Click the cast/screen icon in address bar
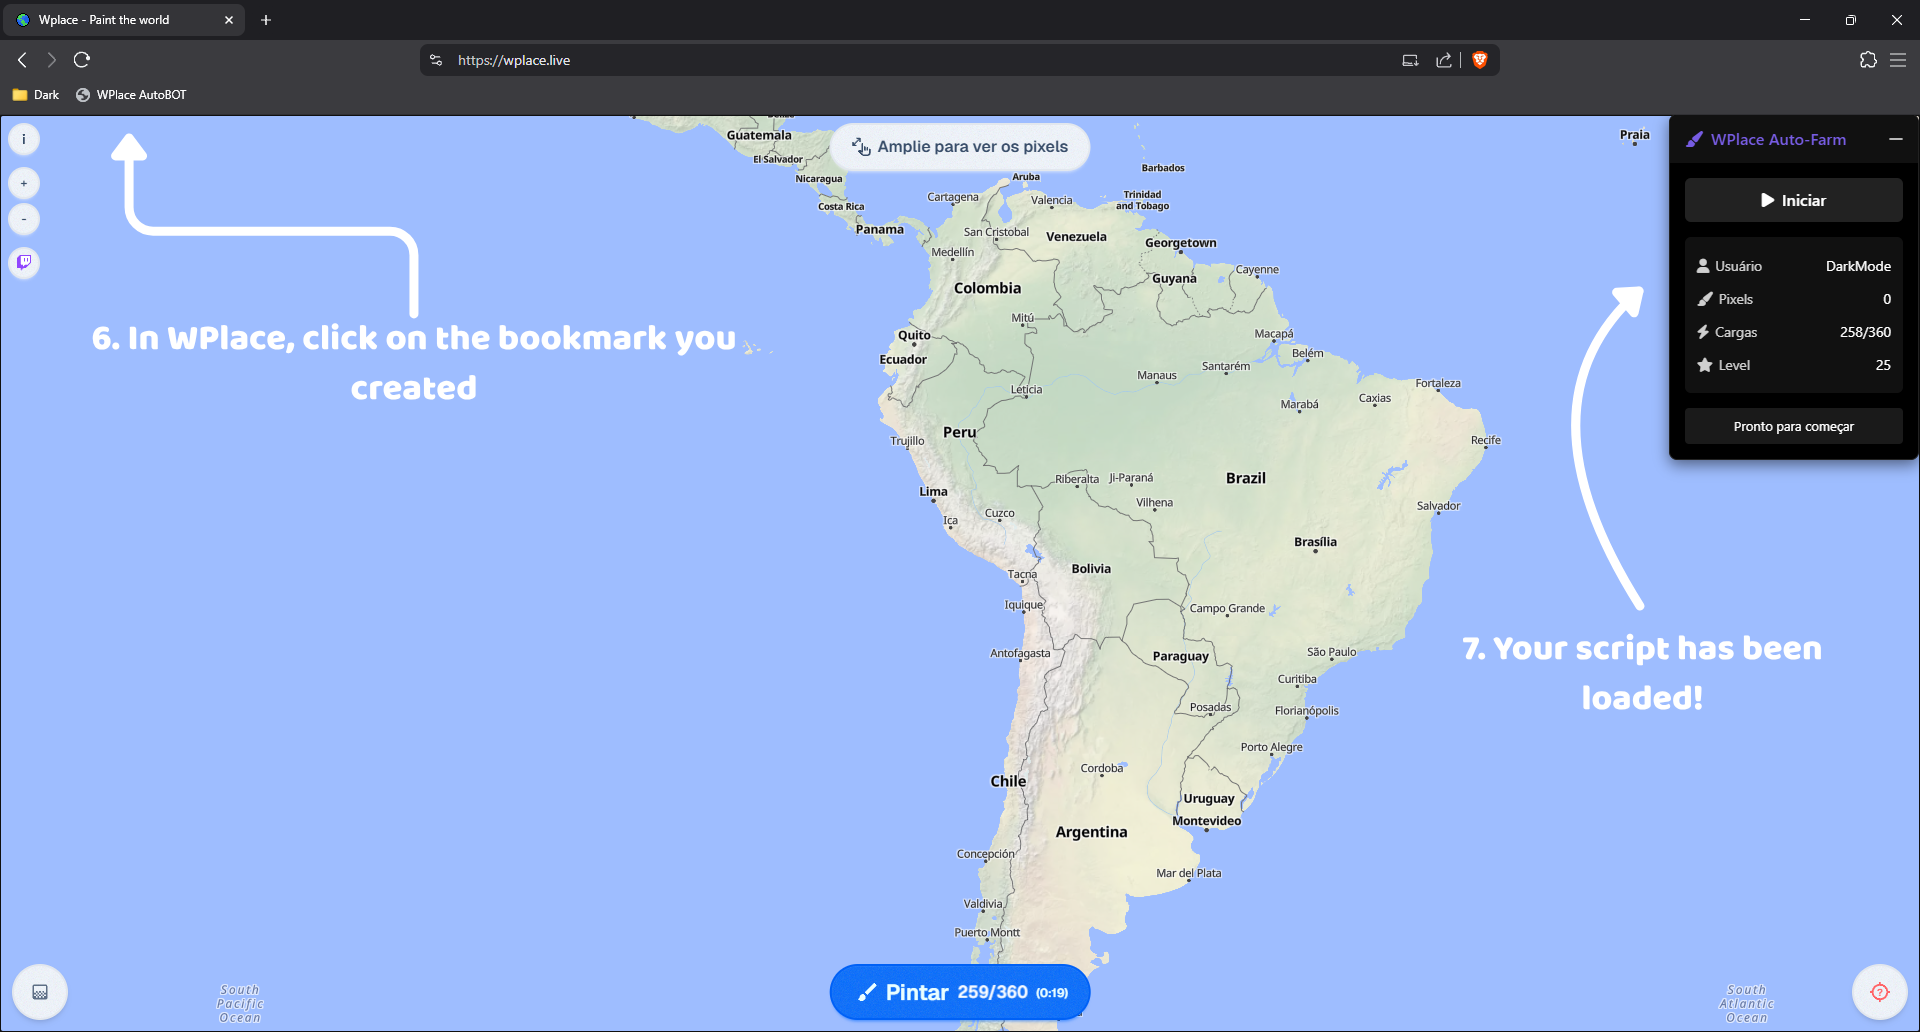The image size is (1920, 1032). point(1410,60)
